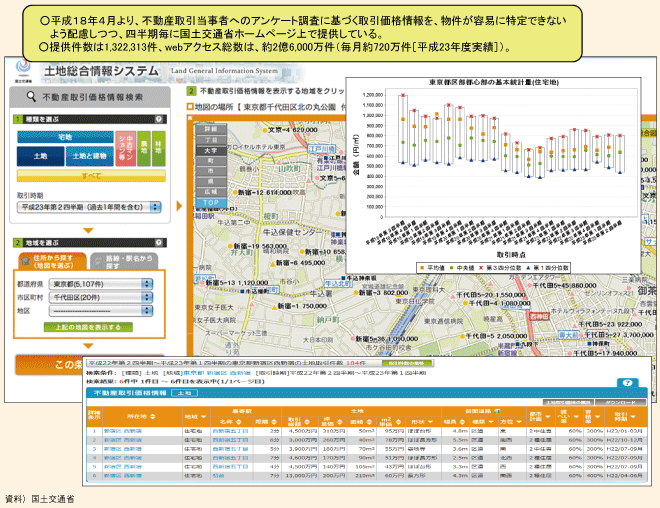Select the 中古マンション等 type
Image resolution: width=660 pixels, height=508 pixels.
click(x=125, y=148)
